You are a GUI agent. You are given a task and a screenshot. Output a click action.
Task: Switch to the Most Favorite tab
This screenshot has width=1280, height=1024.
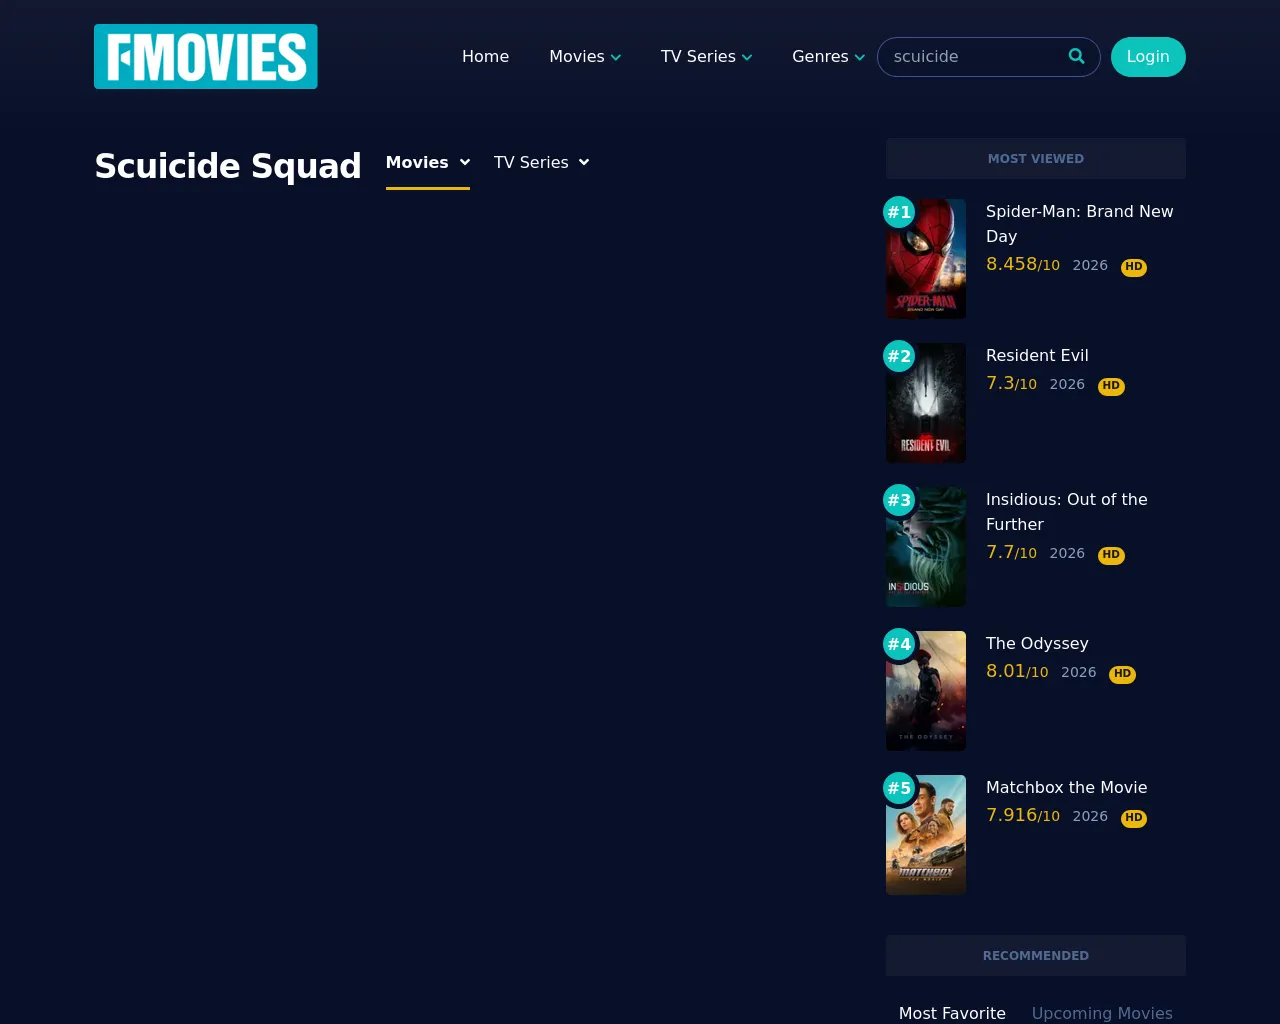(x=952, y=1013)
